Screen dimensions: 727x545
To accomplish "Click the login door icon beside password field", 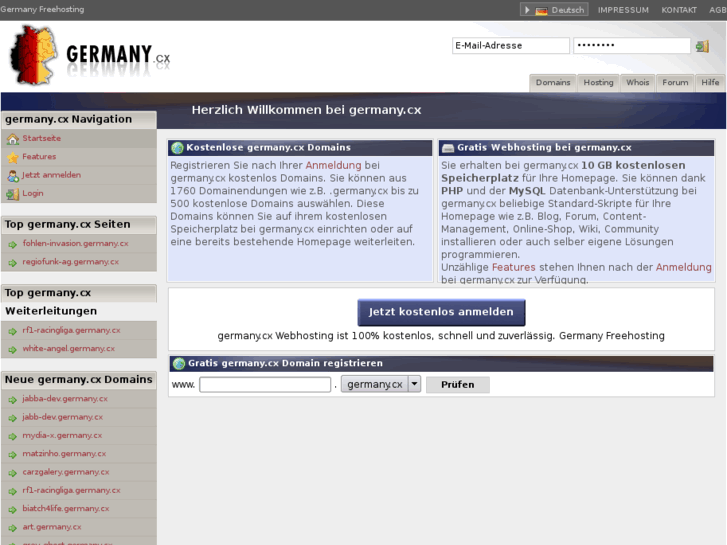I will (x=702, y=46).
